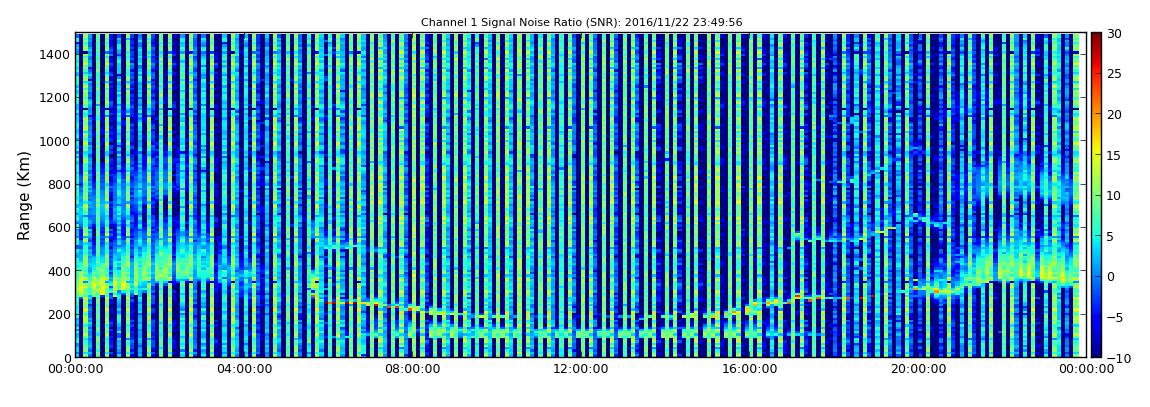This screenshot has width=1150, height=407.
Task: Click the y-axis tick label 1400
Action: click(56, 54)
